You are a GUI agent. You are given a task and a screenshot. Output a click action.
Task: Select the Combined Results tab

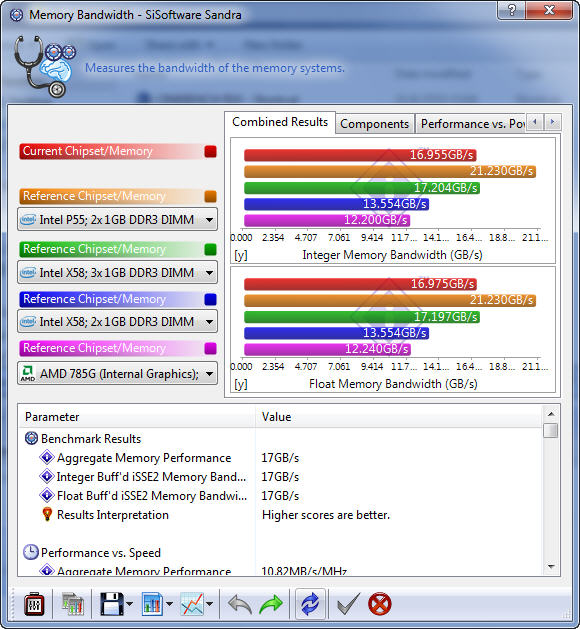click(280, 122)
